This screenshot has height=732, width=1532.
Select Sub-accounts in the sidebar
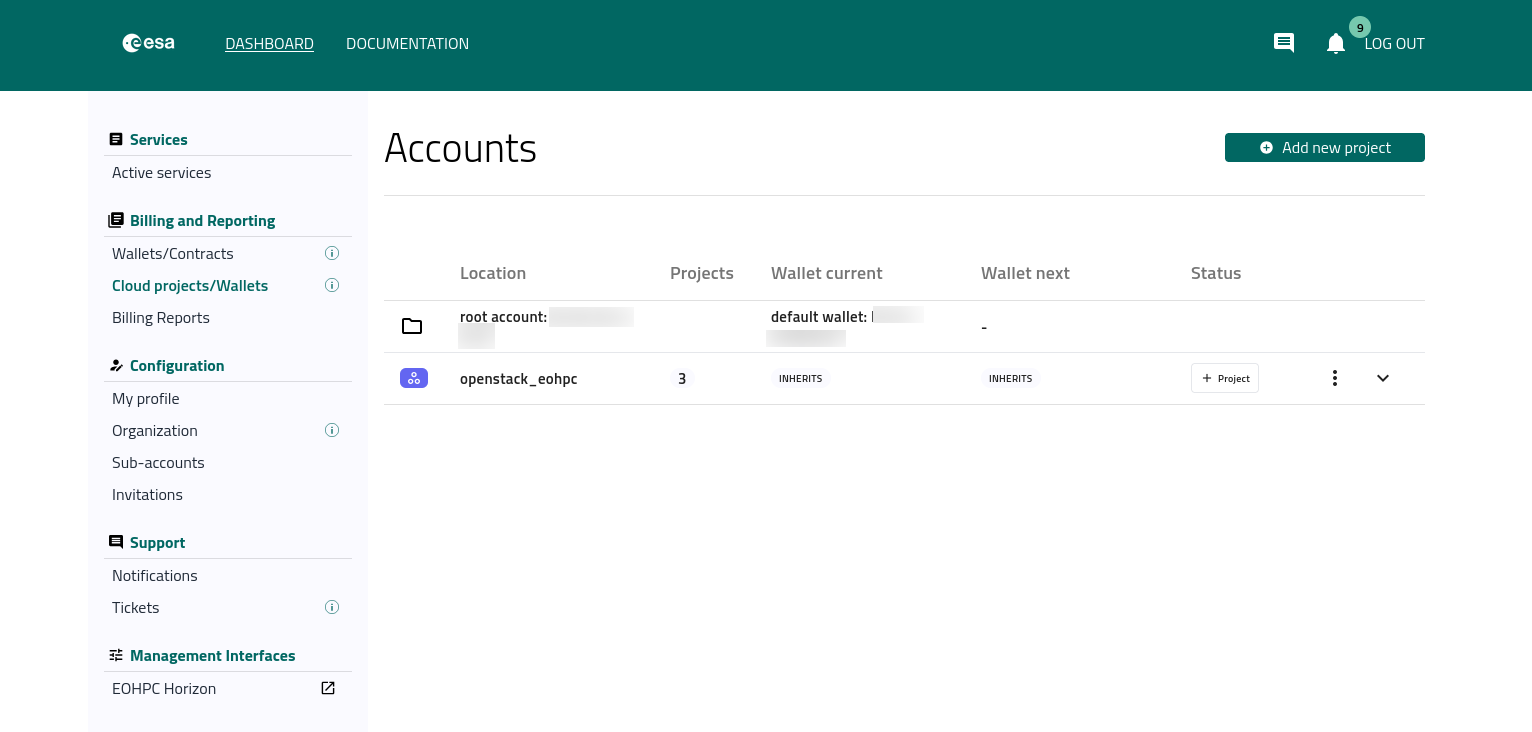[x=158, y=463]
